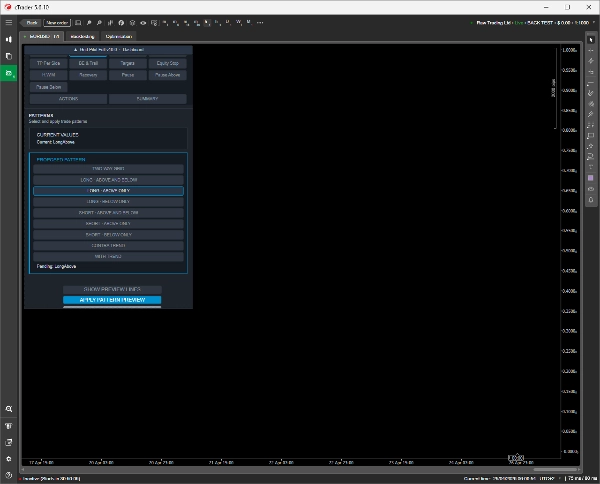Click the SUMMARY button

[x=148, y=99]
